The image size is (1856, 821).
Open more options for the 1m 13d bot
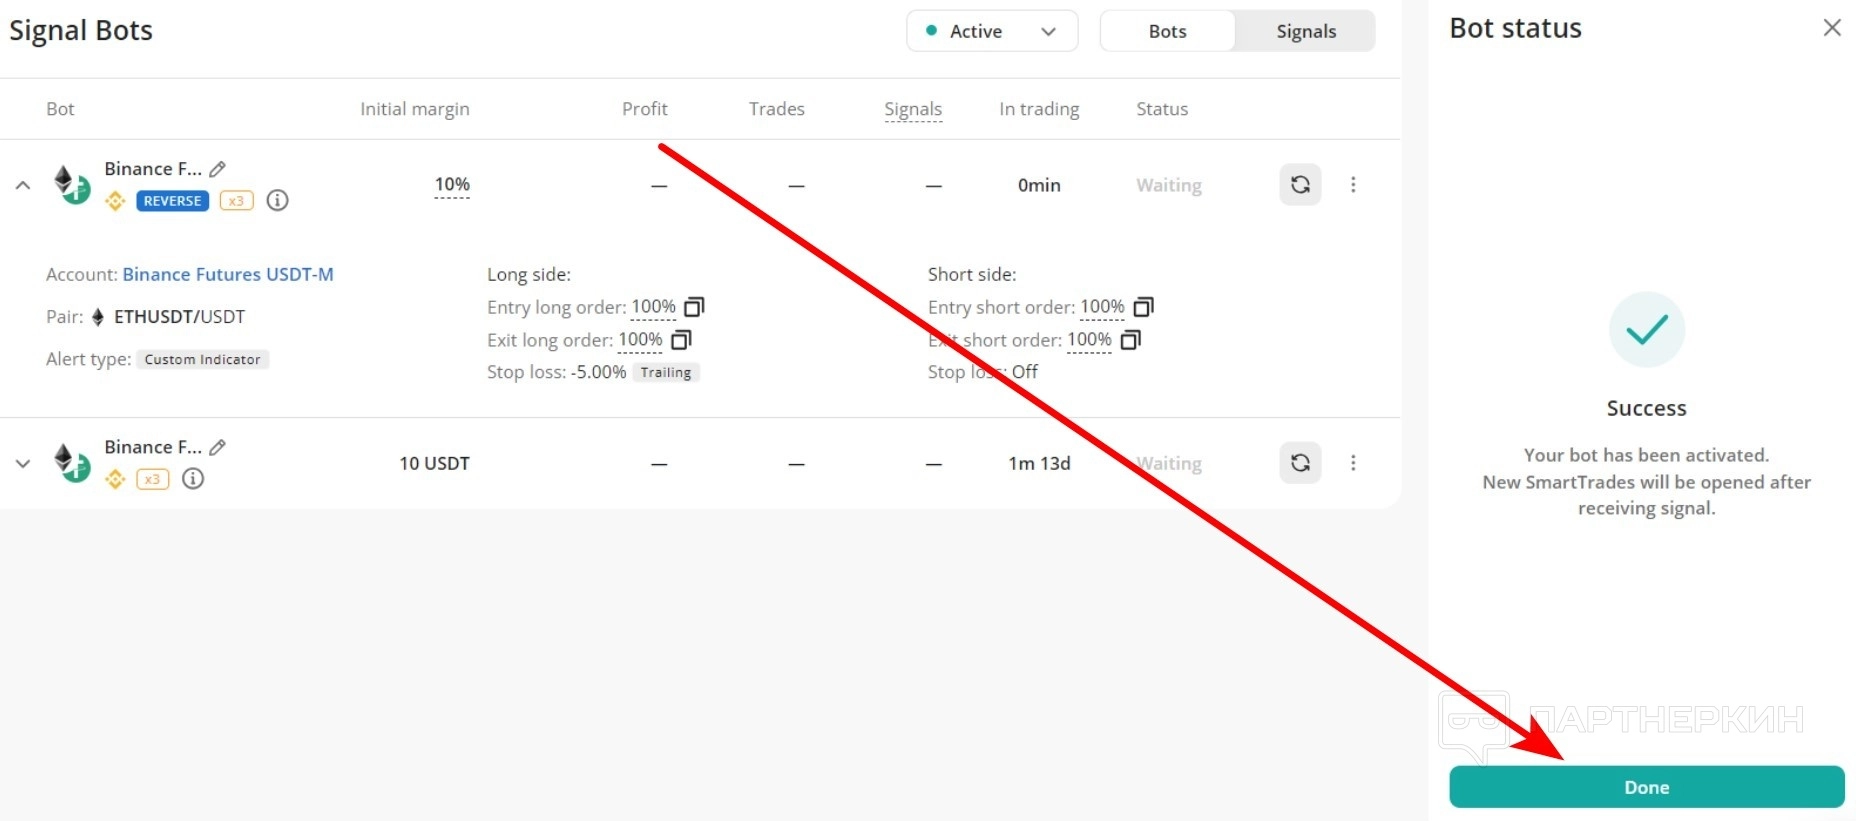(x=1353, y=463)
